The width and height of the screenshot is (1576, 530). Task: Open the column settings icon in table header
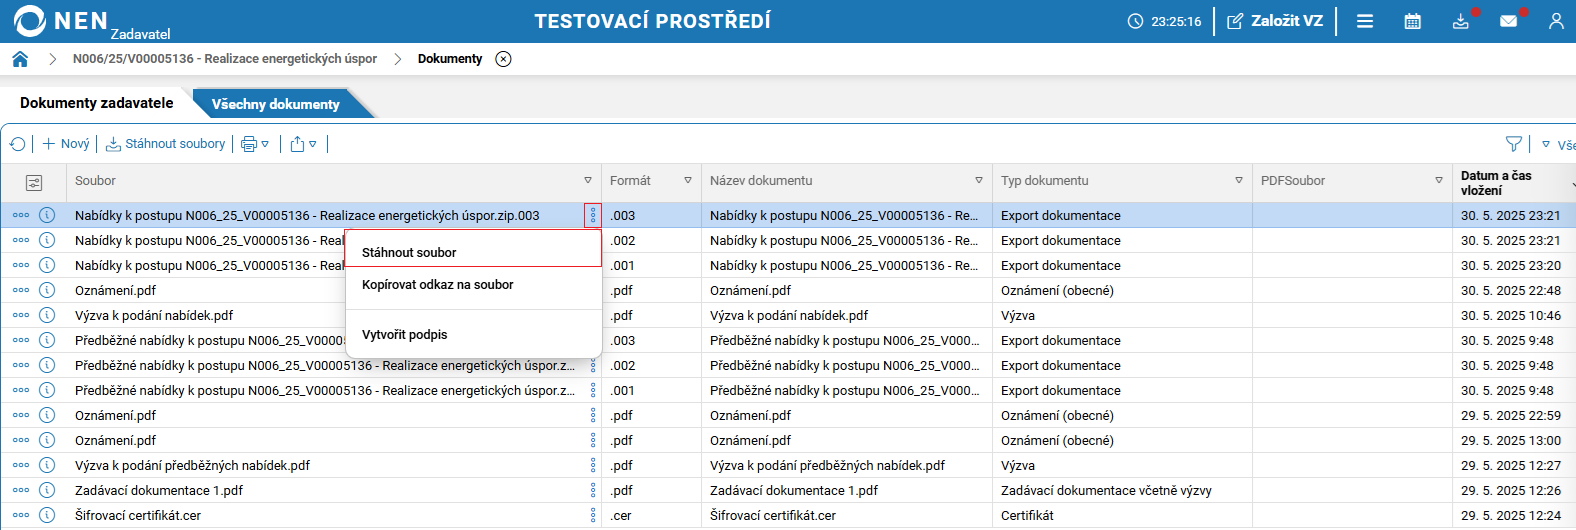click(34, 182)
